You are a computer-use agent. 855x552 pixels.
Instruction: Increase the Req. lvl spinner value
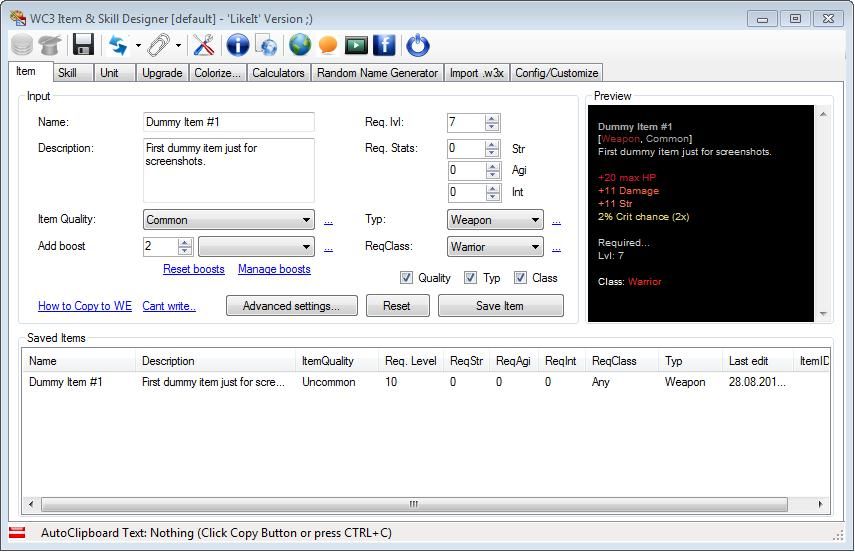coord(492,118)
